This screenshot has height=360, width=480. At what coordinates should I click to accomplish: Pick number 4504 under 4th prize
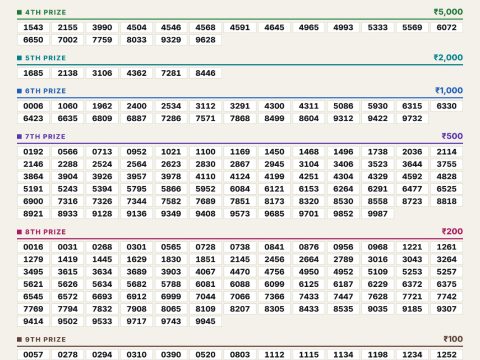pos(137,27)
